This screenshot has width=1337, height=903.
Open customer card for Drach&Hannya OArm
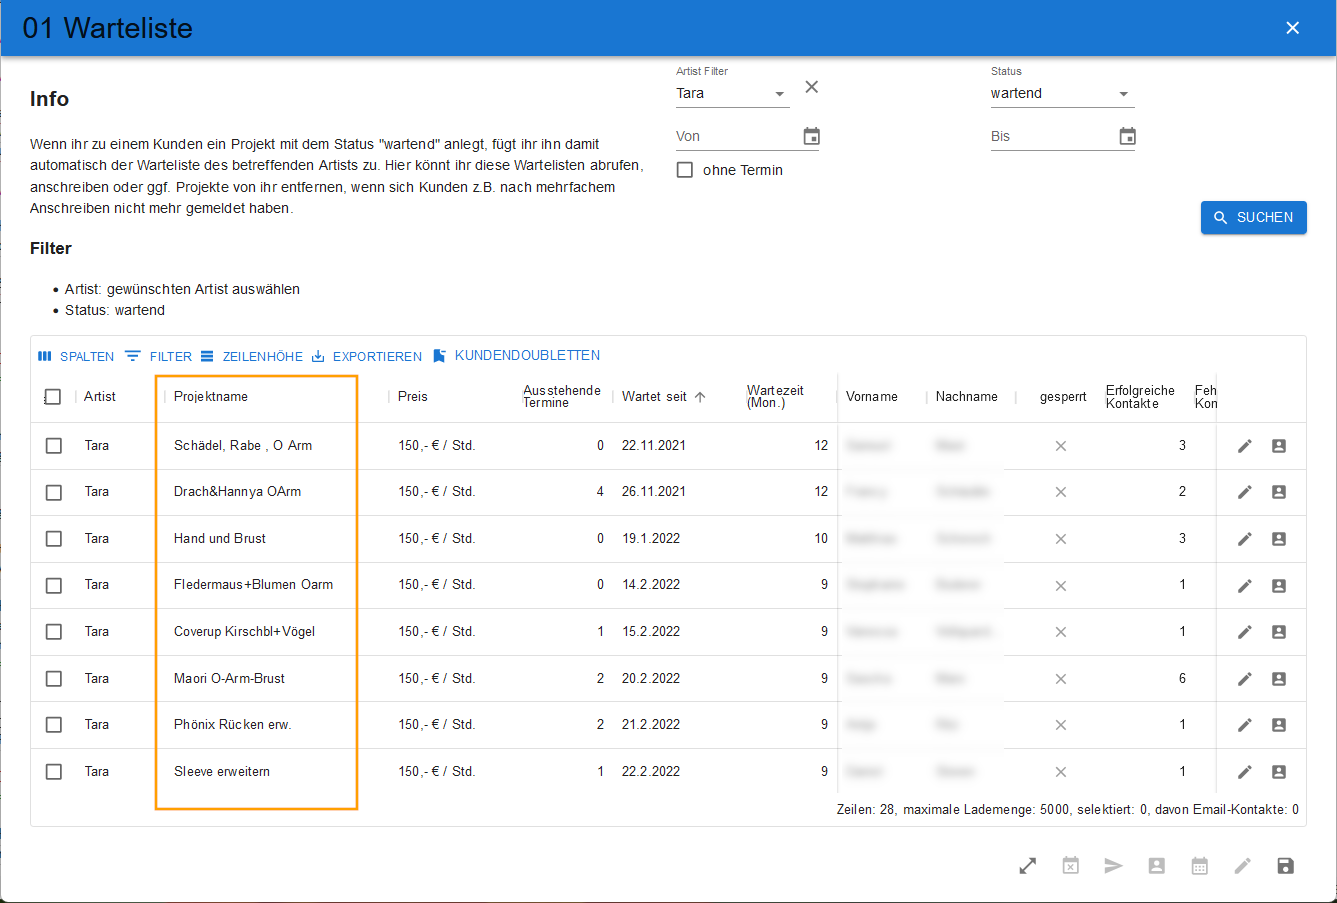(1279, 492)
